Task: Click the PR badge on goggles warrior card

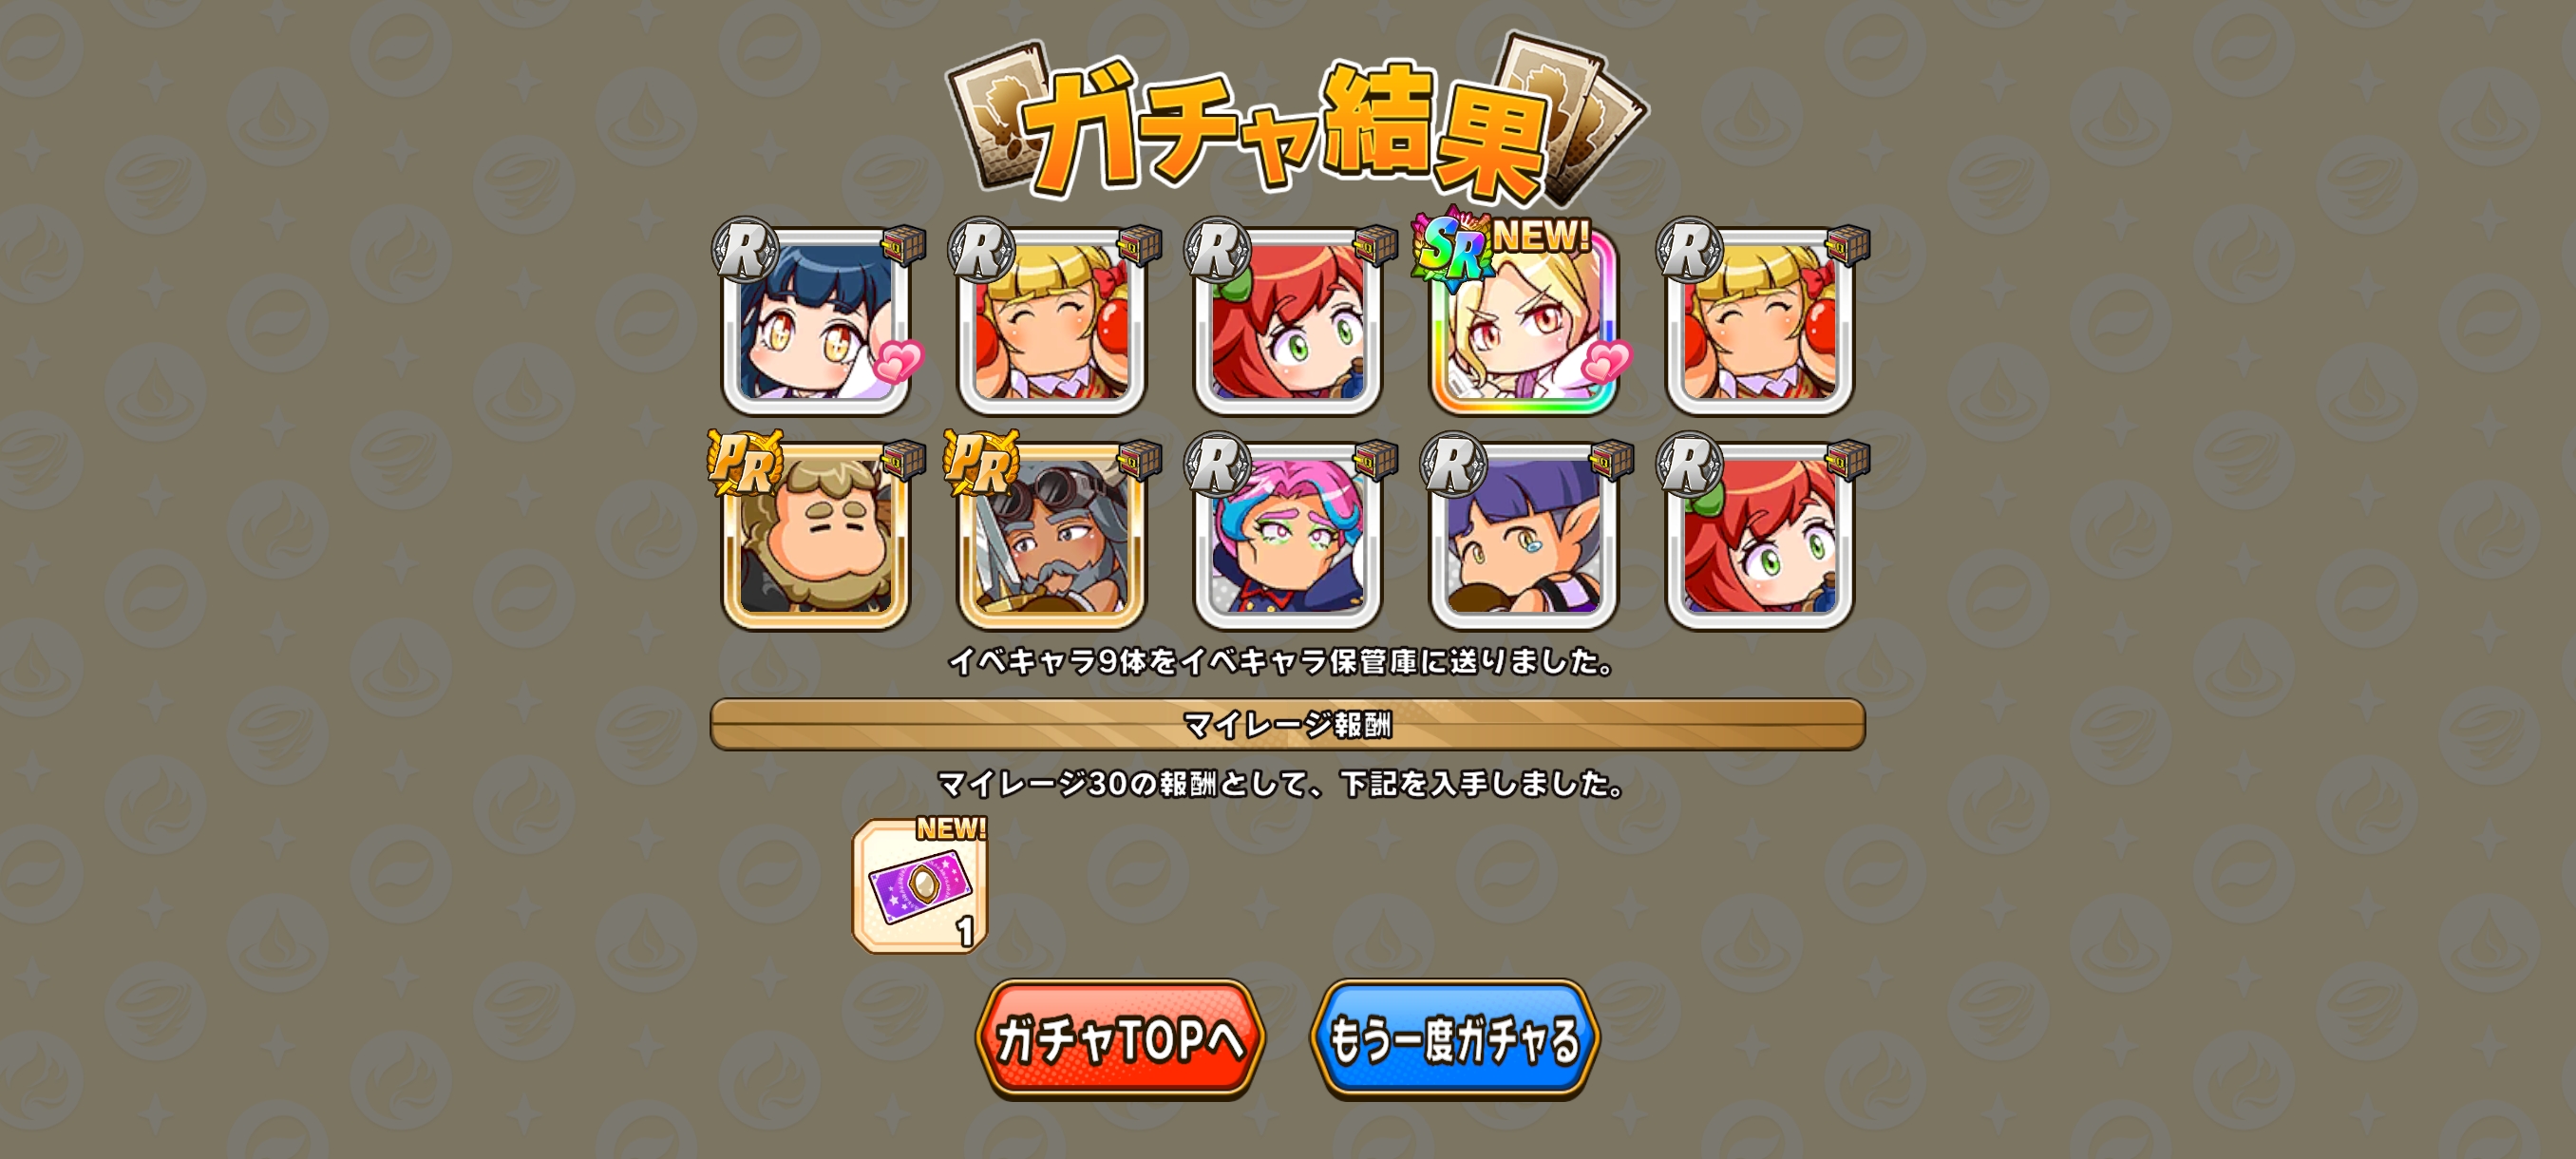Action: (981, 463)
